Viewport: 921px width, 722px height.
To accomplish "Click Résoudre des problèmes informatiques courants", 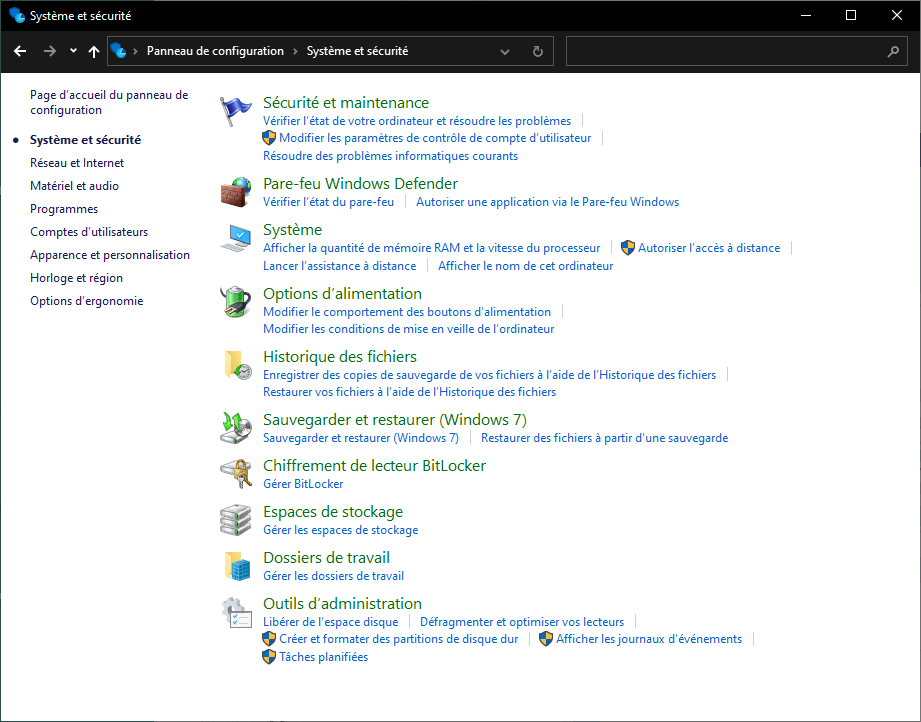I will 391,156.
